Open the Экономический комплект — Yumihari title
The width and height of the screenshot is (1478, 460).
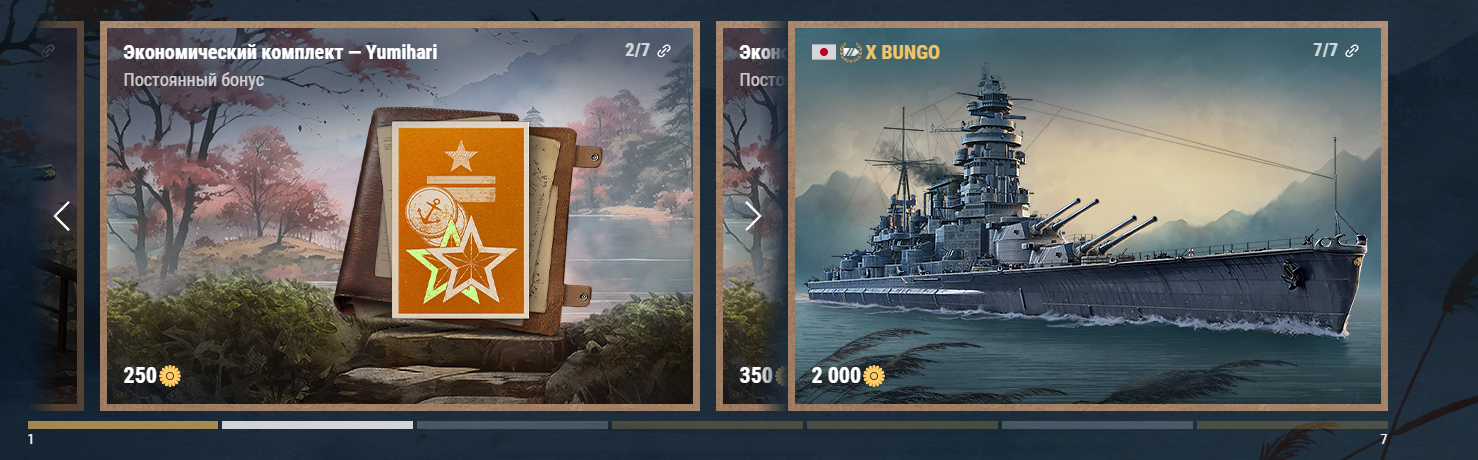pyautogui.click(x=280, y=52)
